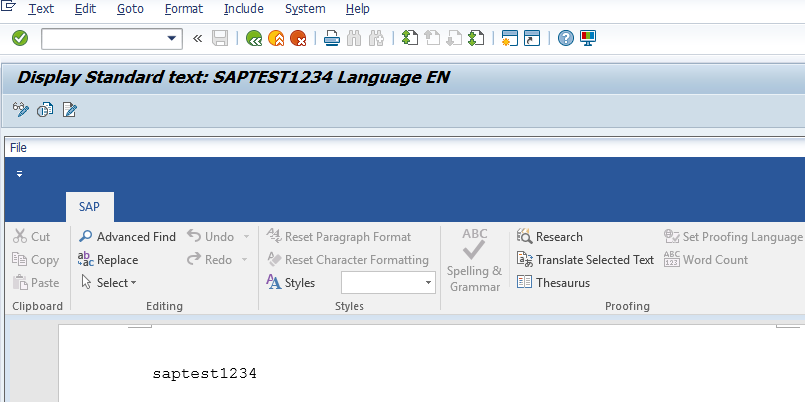Click the Cut command
Image resolution: width=805 pixels, height=402 pixels.
pos(31,237)
